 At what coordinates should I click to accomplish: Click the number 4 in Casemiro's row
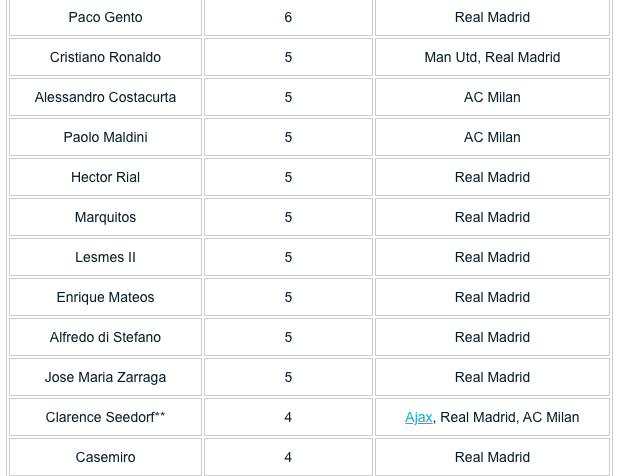click(288, 457)
